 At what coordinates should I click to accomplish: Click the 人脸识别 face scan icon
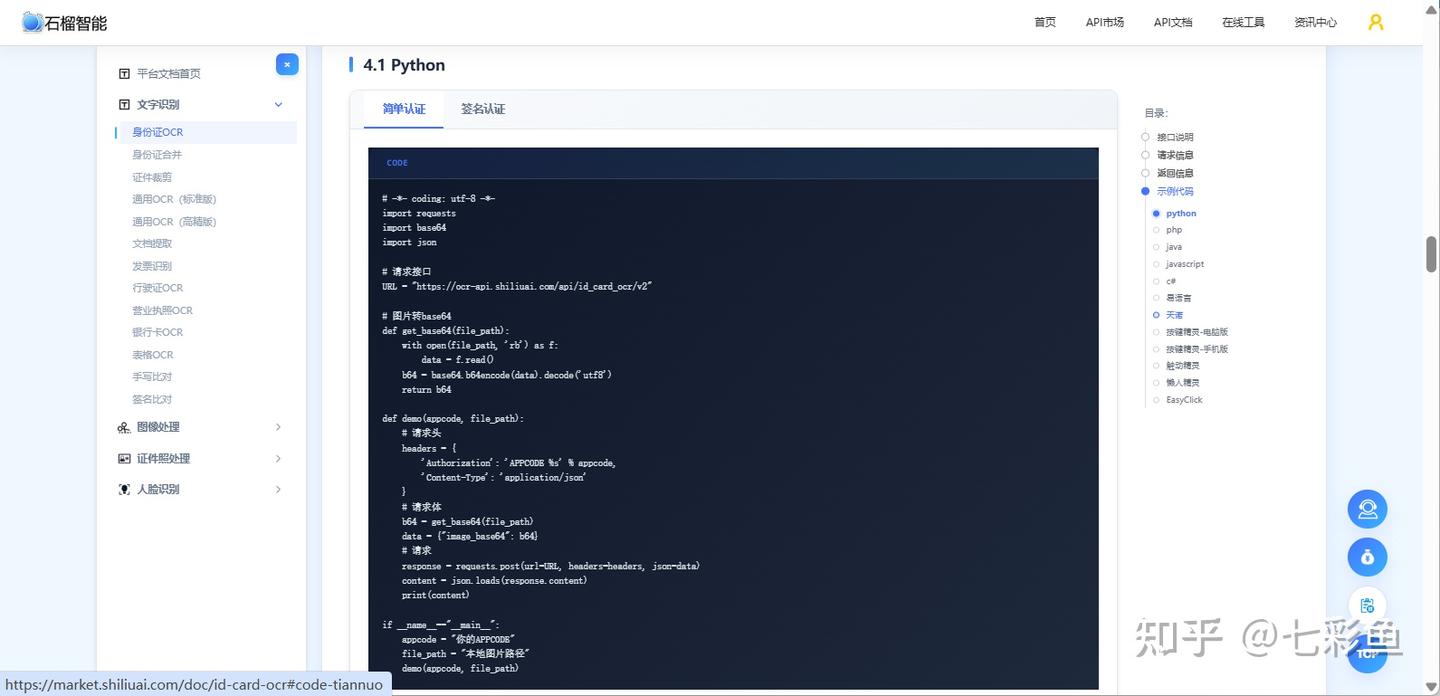coord(124,489)
